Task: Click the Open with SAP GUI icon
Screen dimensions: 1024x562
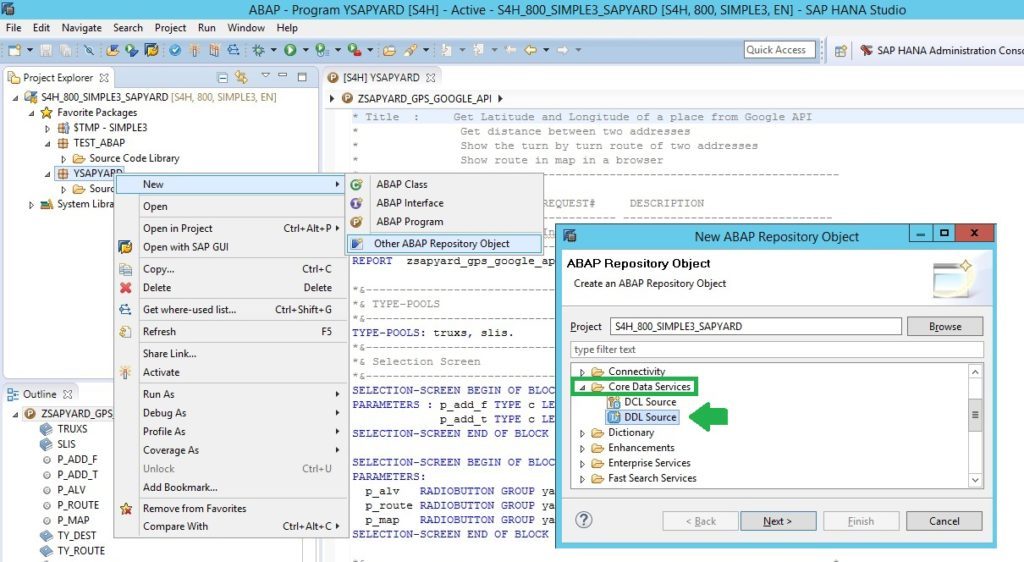Action: point(125,247)
